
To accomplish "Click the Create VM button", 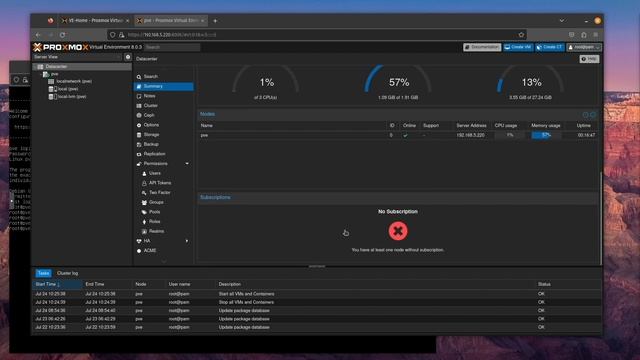I will click(x=518, y=47).
